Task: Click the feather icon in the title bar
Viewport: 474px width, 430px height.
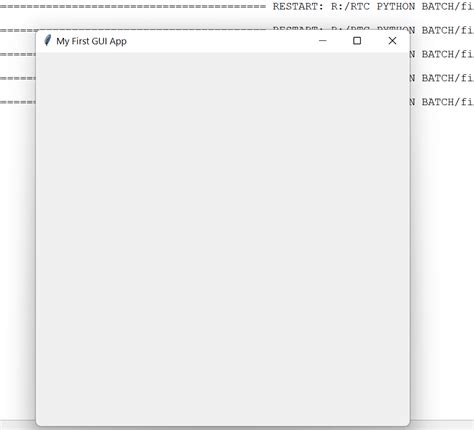Action: pyautogui.click(x=48, y=40)
